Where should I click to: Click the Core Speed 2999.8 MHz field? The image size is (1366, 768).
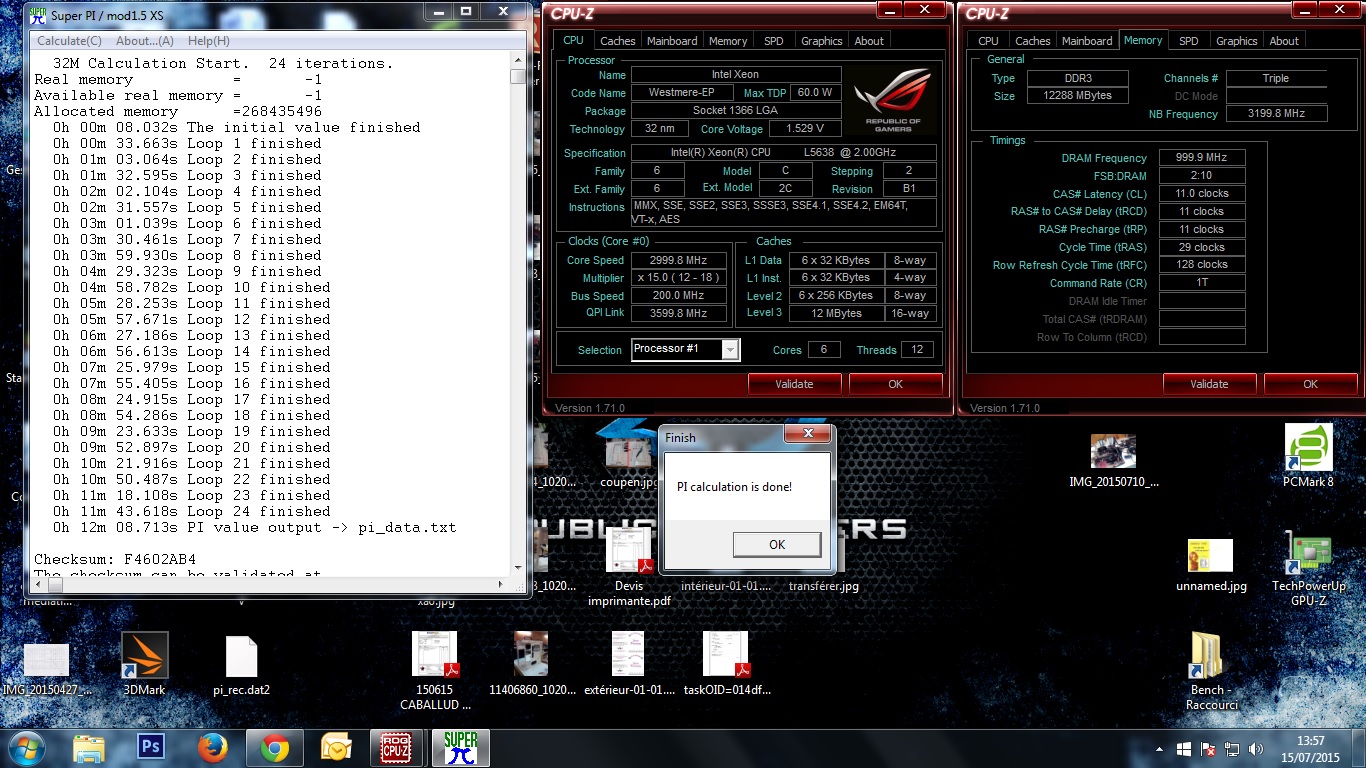tap(679, 260)
